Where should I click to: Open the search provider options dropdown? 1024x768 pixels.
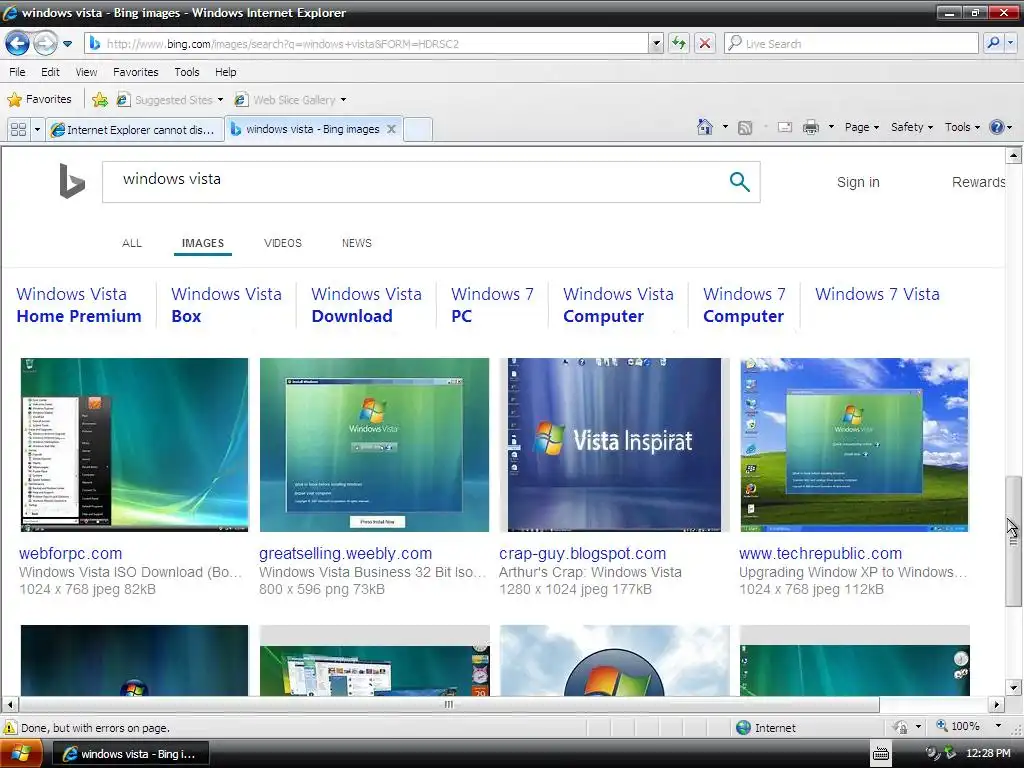[x=1010, y=44]
